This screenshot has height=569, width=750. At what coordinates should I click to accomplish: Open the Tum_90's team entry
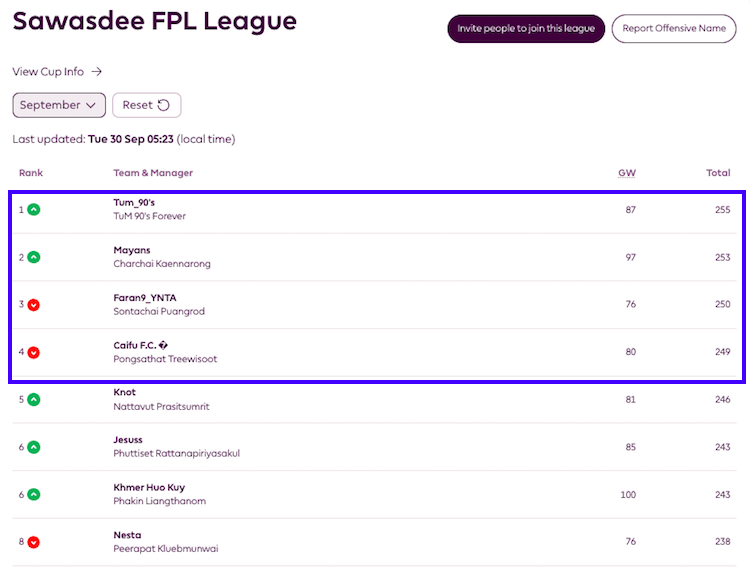coord(135,203)
